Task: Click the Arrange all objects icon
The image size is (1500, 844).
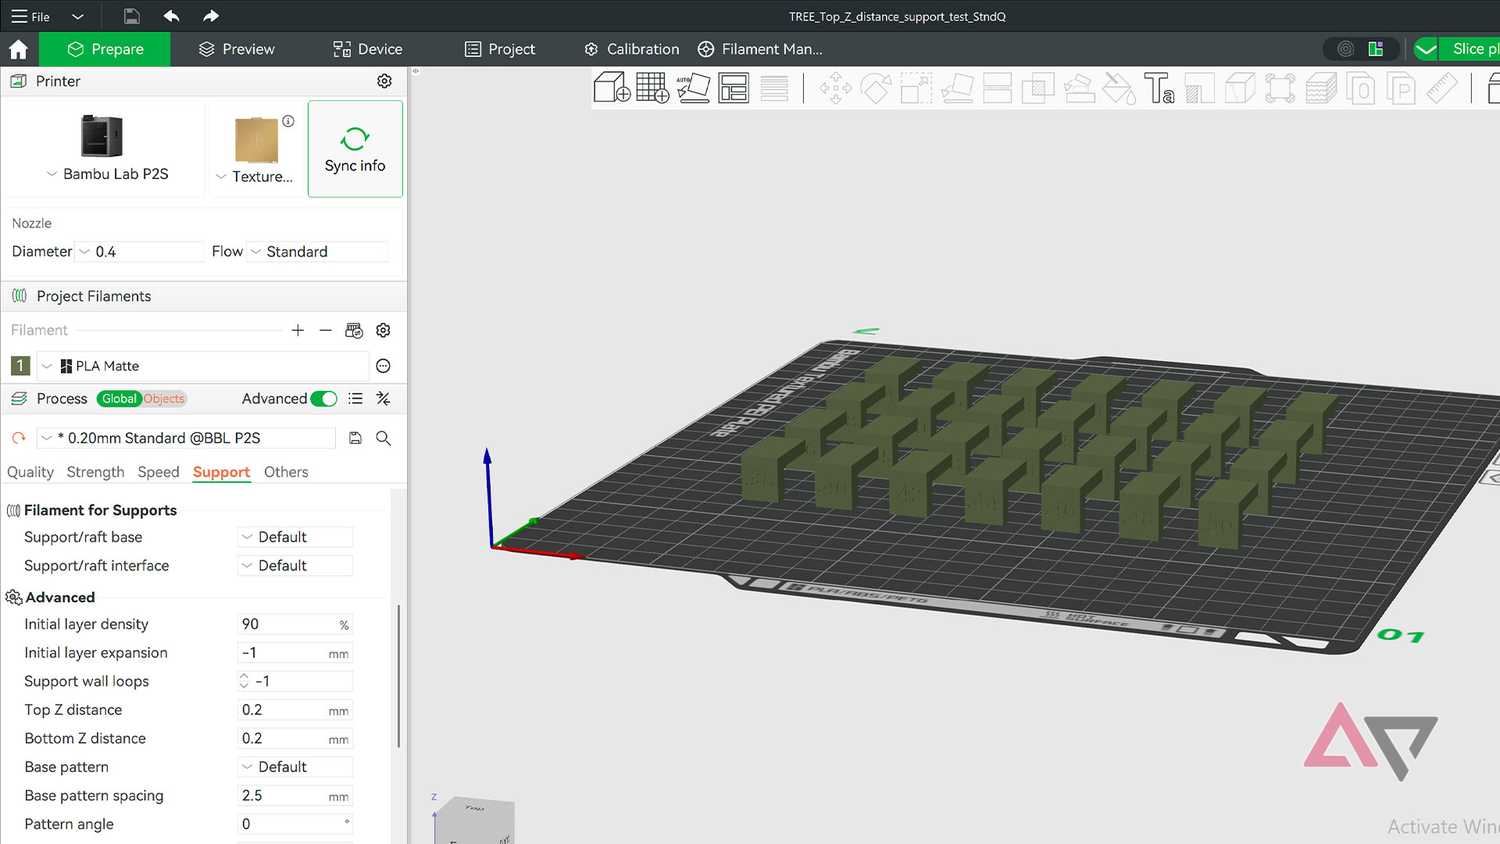Action: pos(733,88)
